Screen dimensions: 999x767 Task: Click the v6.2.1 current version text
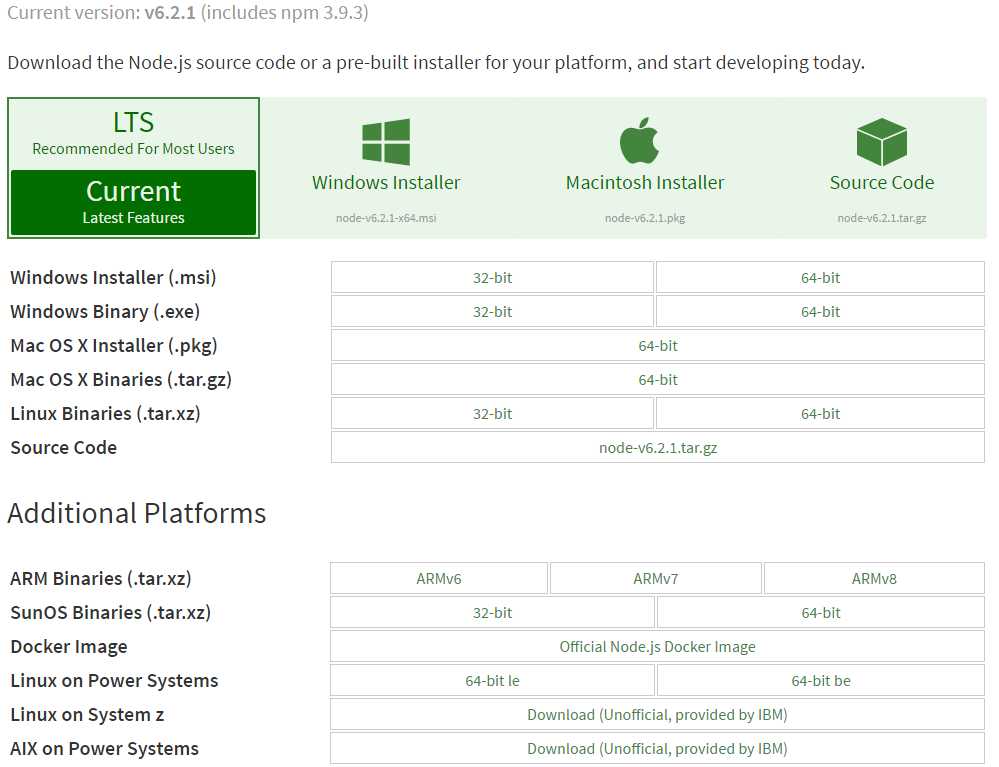click(x=170, y=13)
